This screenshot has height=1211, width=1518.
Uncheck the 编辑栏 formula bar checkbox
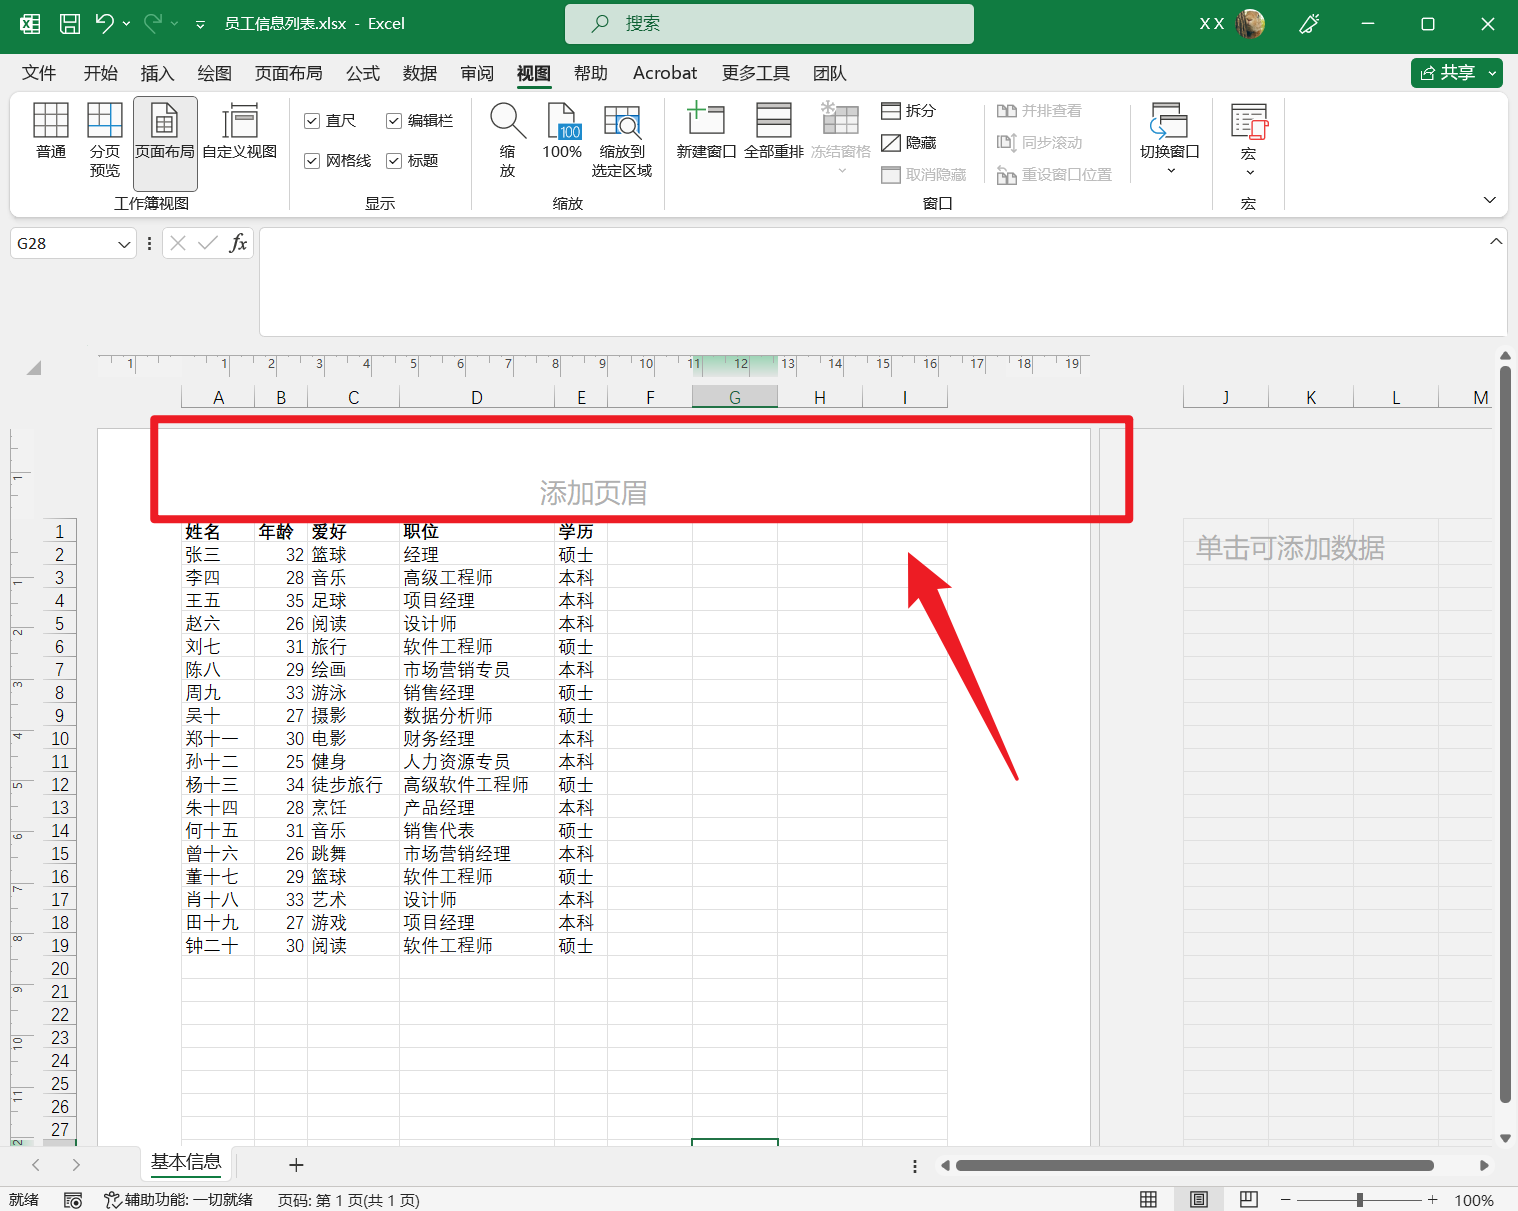393,120
